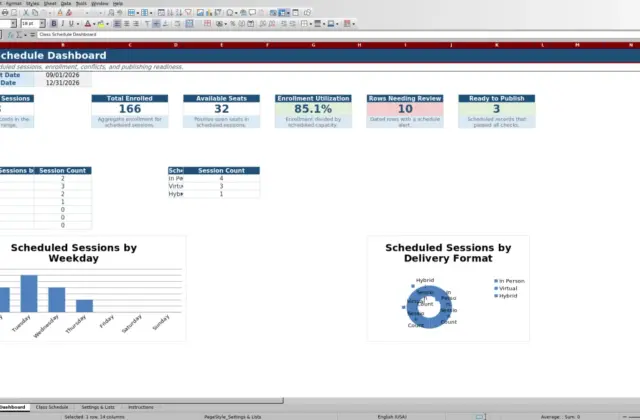Viewport: 640px width, 420px height.
Task: Click the Print icon in the toolbar
Action: tap(5, 13)
